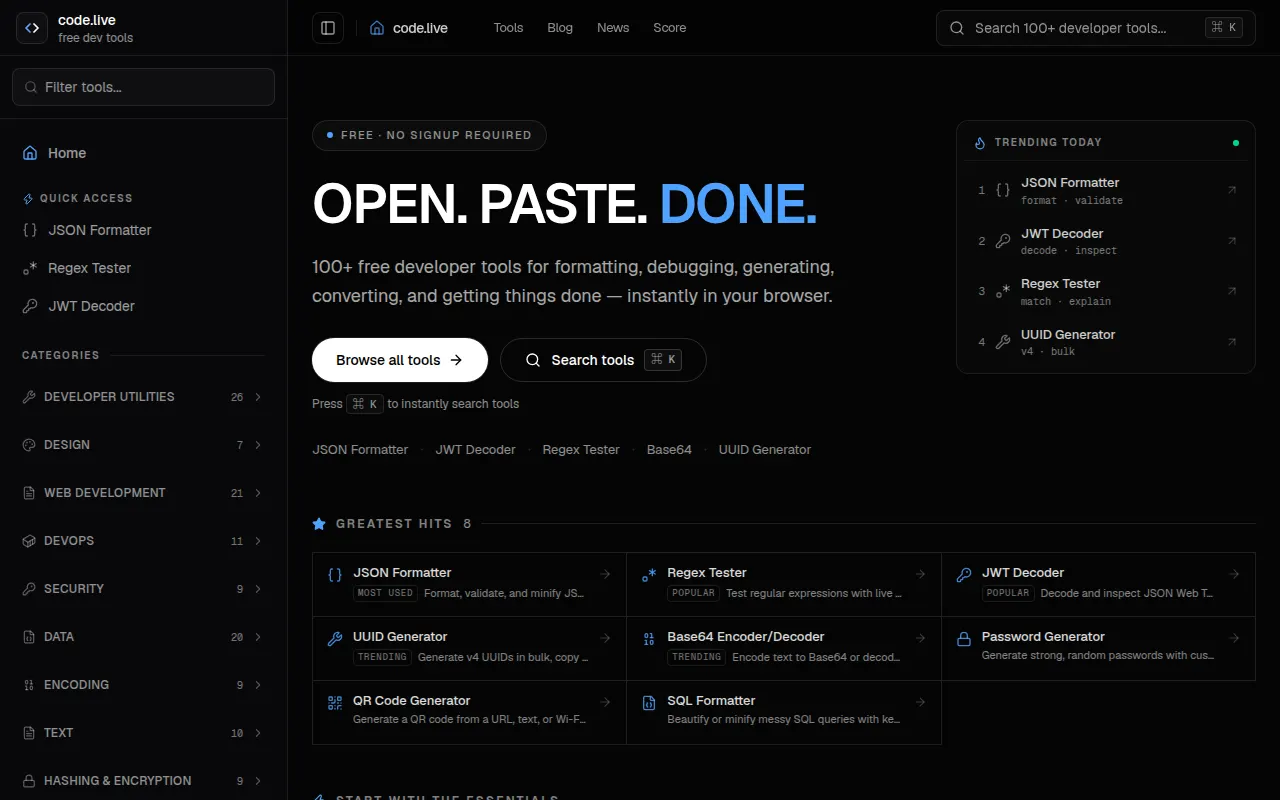Click the Password Generator lock icon
This screenshot has width=1280, height=800.
point(964,639)
